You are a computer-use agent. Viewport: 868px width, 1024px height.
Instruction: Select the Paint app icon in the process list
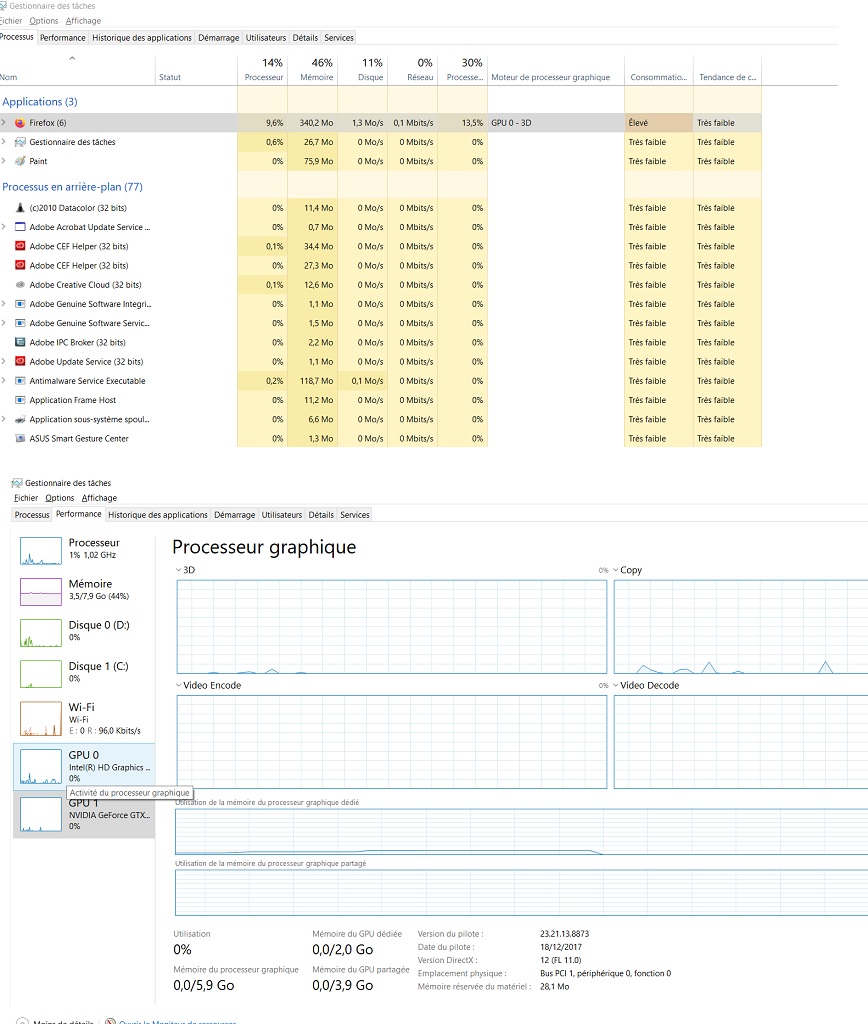[20, 161]
